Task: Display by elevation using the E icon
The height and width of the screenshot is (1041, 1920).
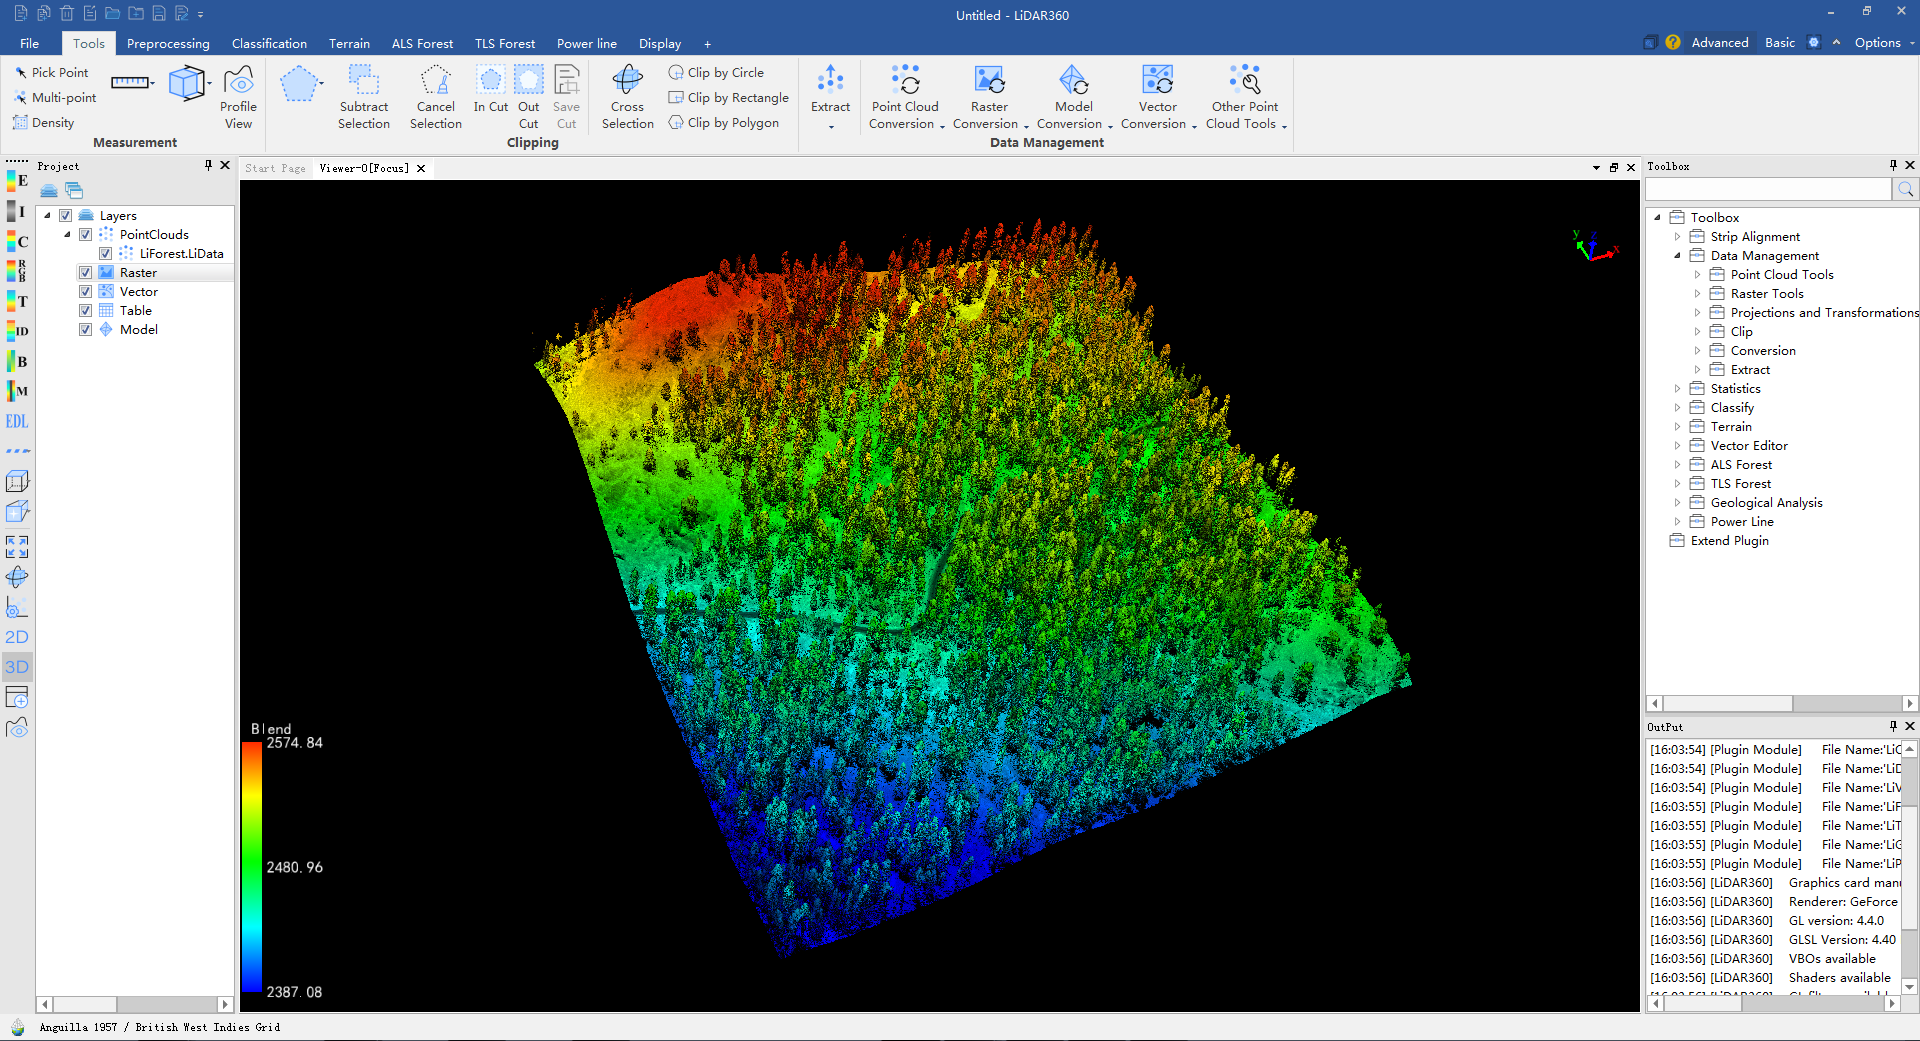Action: coord(17,181)
